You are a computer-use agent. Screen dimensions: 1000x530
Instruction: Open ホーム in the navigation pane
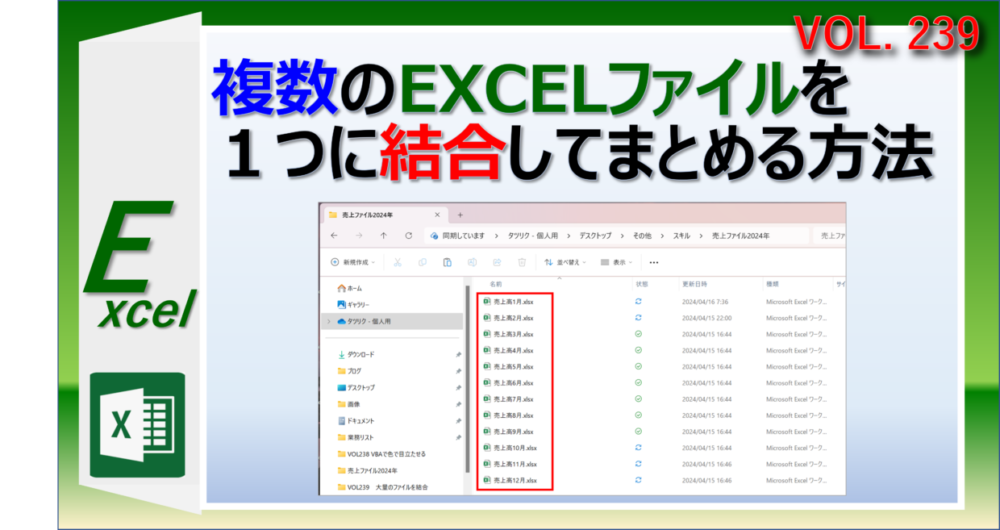[x=354, y=288]
